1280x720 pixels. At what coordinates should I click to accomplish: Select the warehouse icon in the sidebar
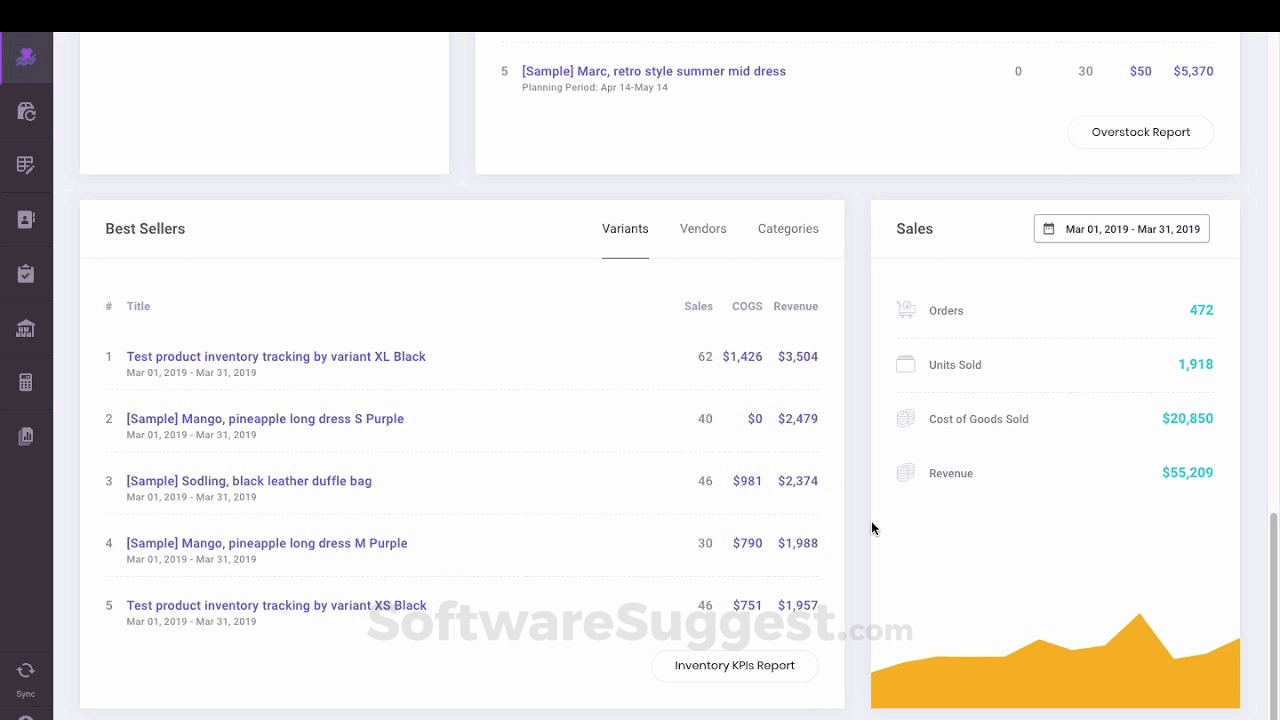tap(25, 328)
